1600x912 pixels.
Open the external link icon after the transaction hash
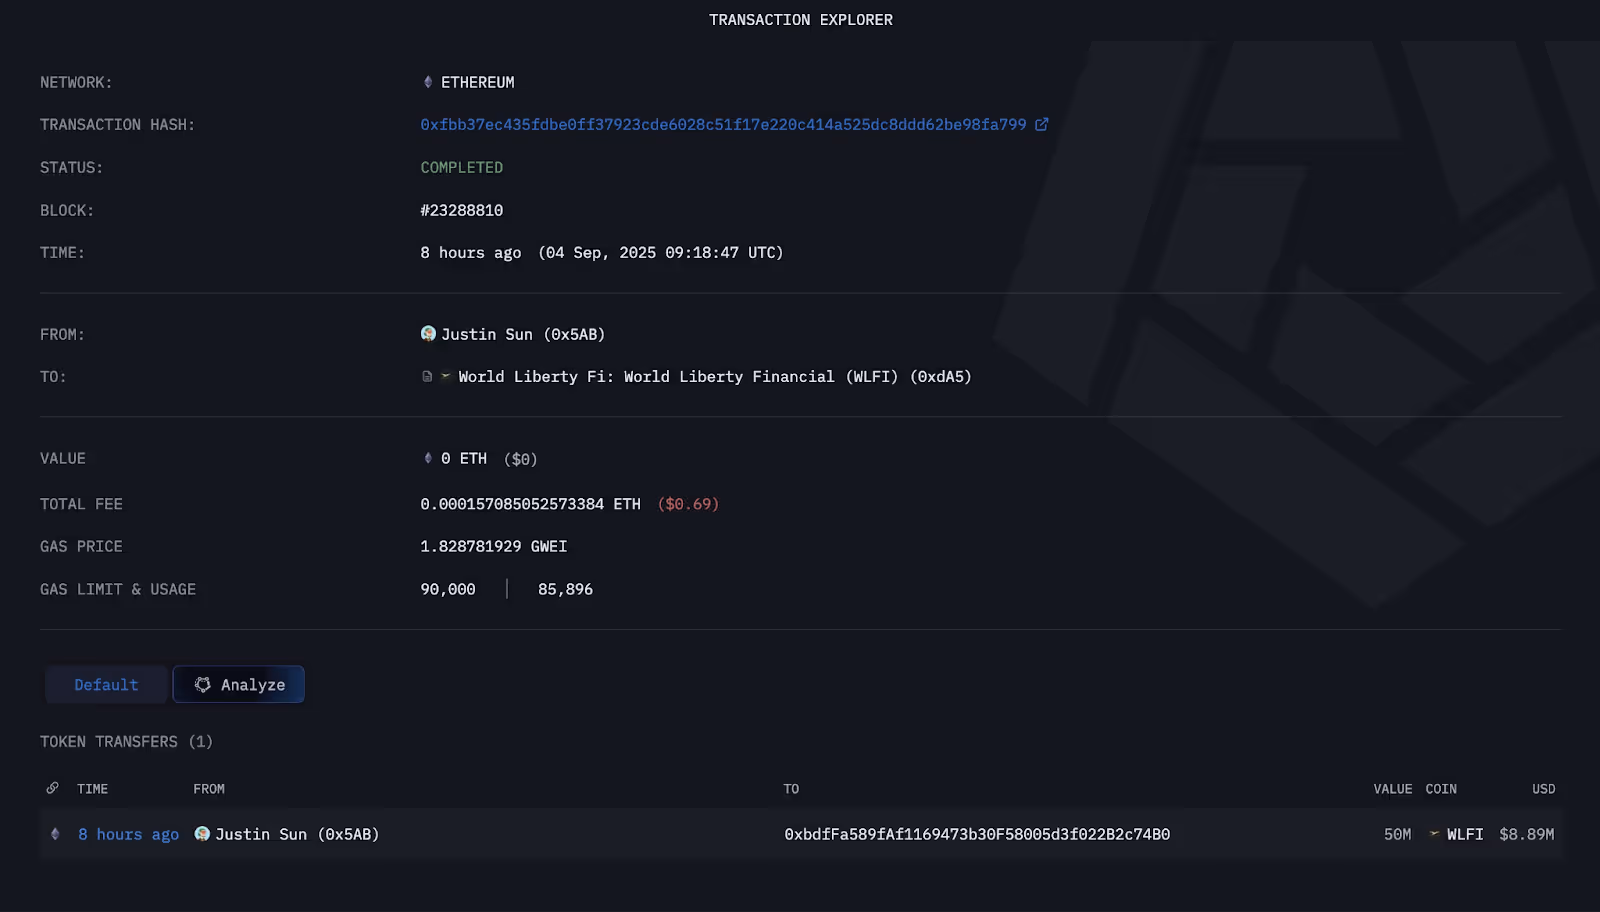coord(1042,124)
